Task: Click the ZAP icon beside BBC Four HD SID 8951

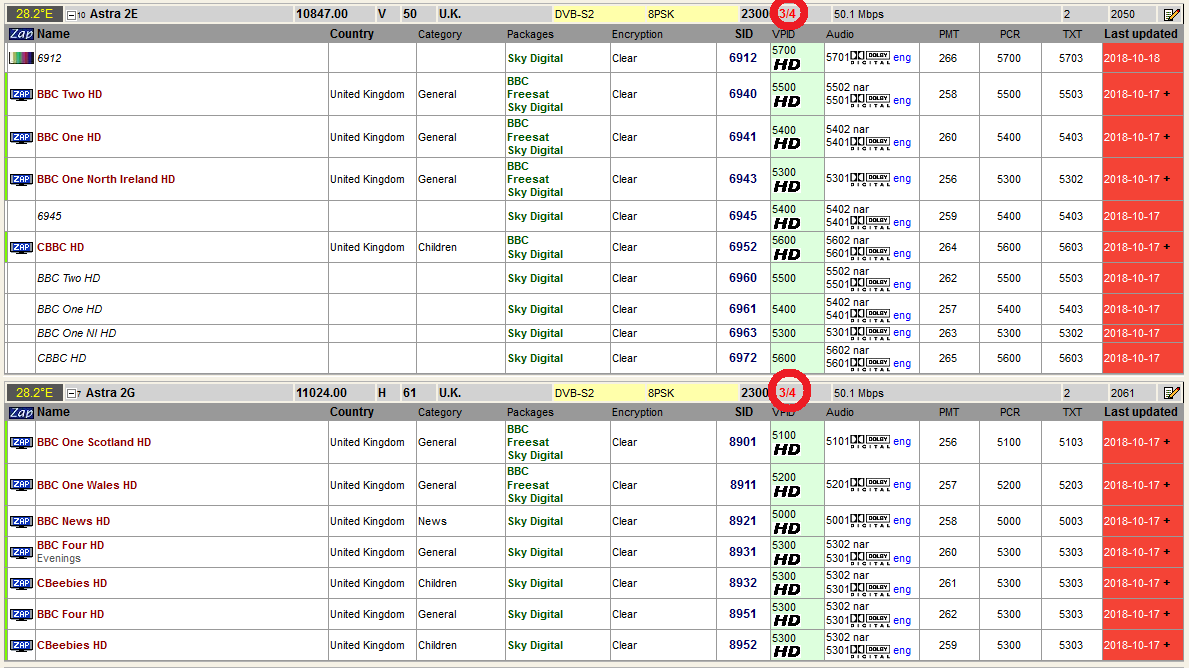Action: point(21,614)
